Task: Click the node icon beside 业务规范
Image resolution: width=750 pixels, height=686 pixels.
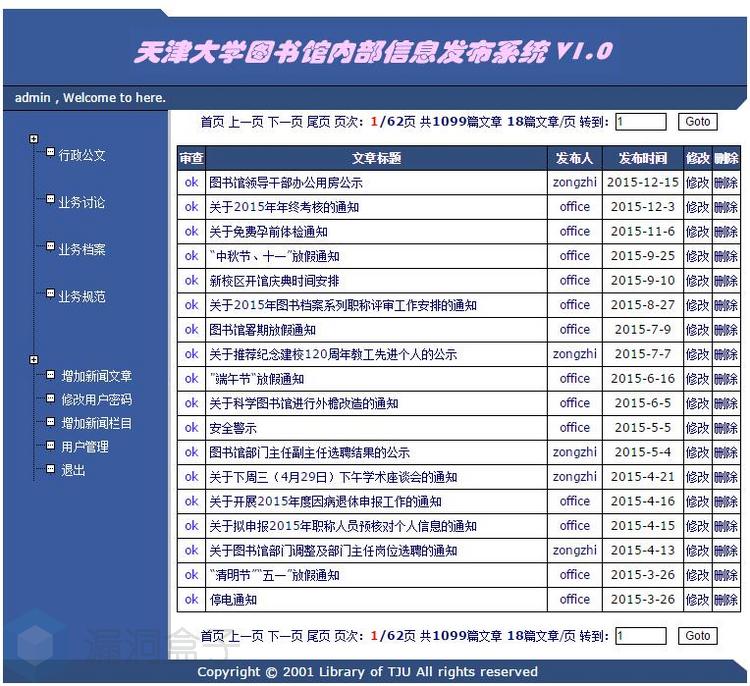Action: tap(50, 294)
